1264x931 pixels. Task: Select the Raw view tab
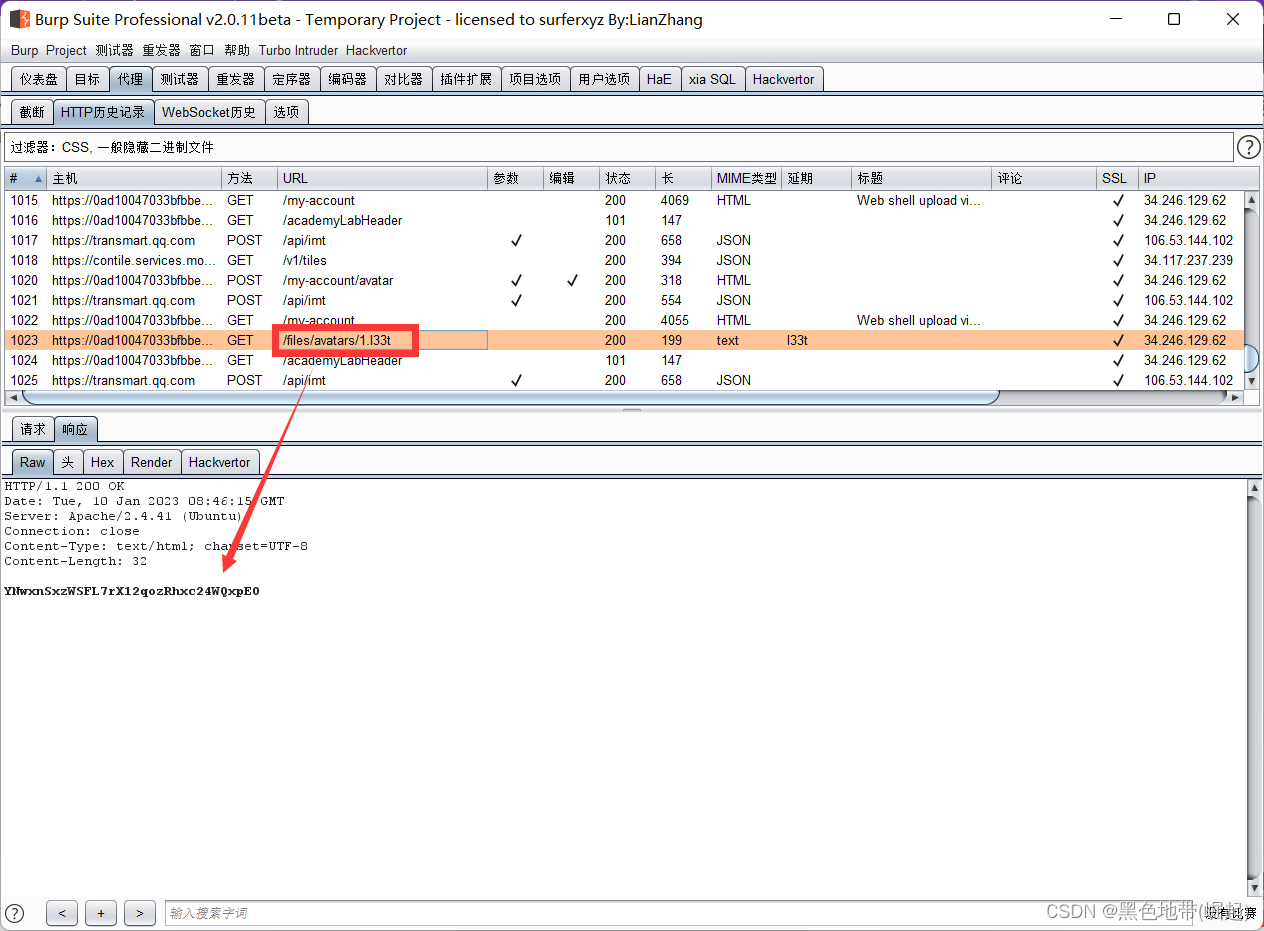(x=32, y=462)
